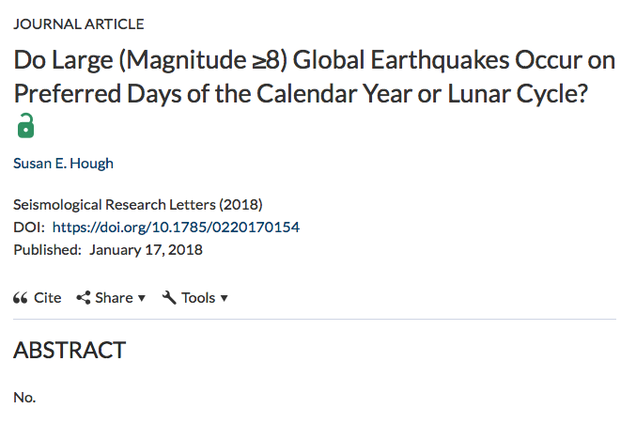The height and width of the screenshot is (440, 636).
Task: Open author Susan E. Hough's link
Action: click(63, 163)
